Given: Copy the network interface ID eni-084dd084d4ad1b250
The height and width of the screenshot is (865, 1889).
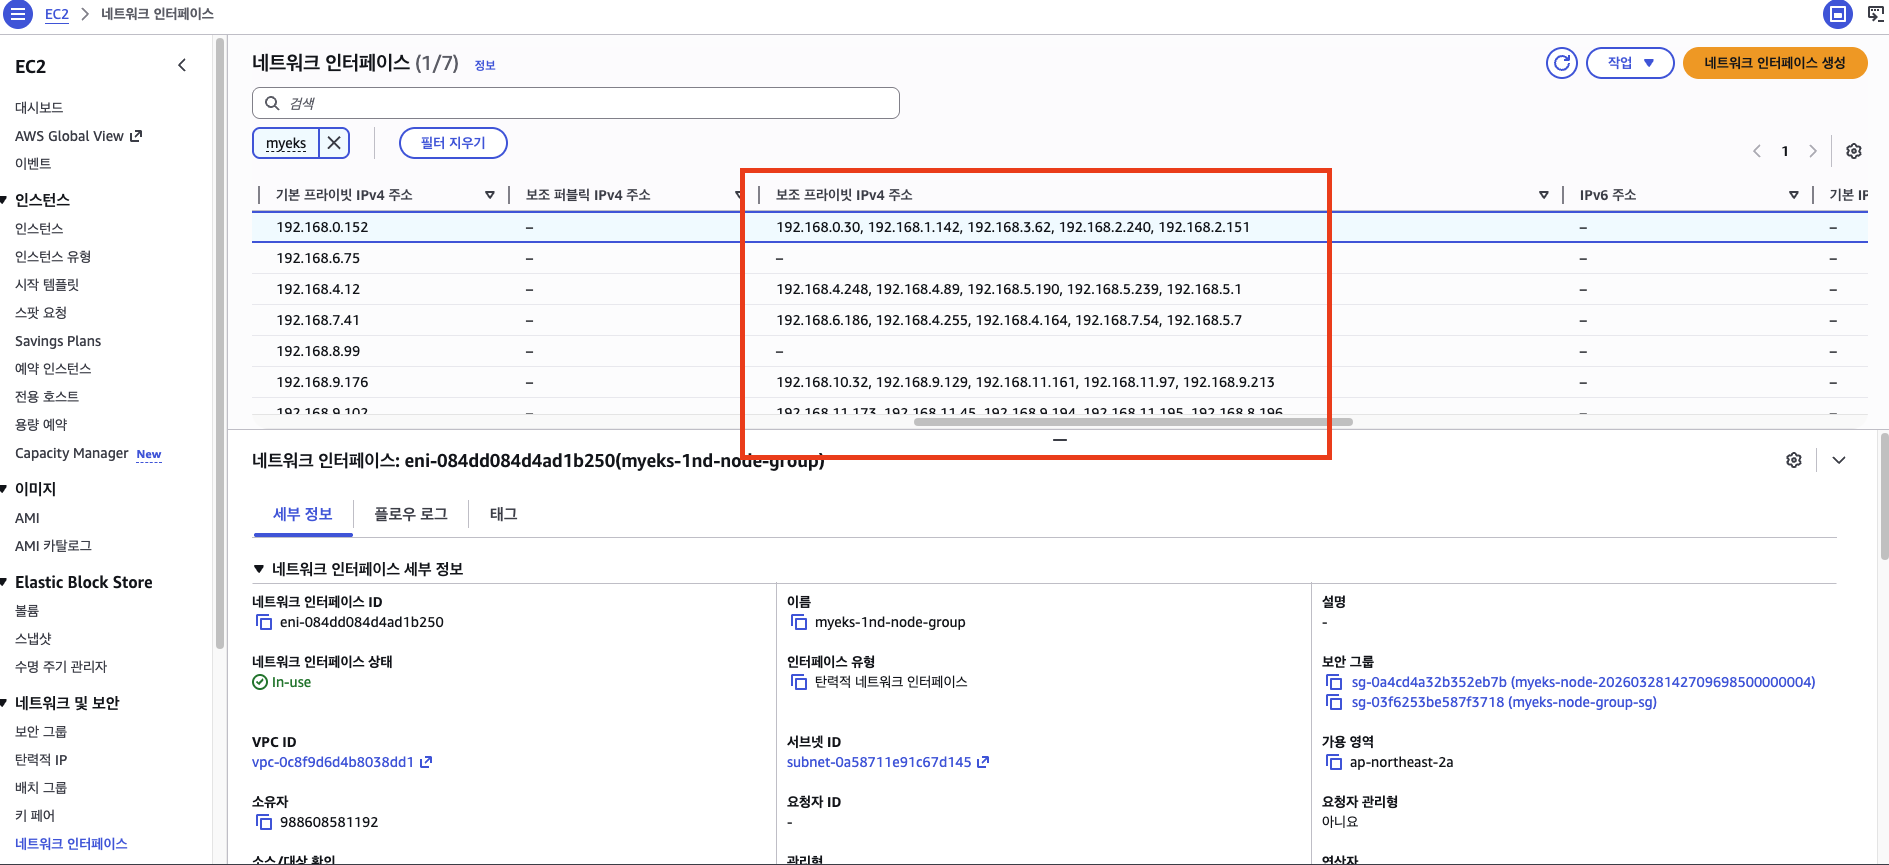Looking at the screenshot, I should [x=264, y=622].
